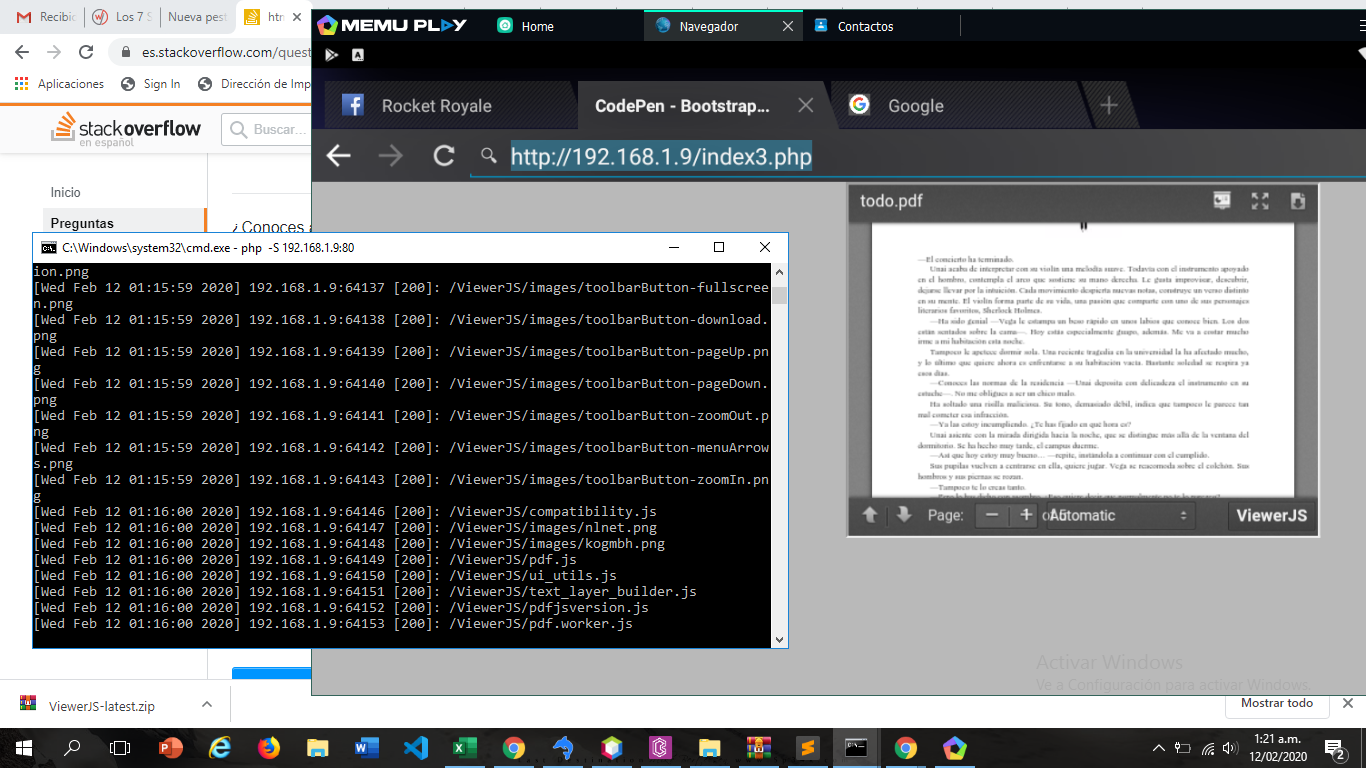1366x768 pixels.
Task: Open ViewerJS-latest.zip from downloads bar
Action: tap(100, 705)
